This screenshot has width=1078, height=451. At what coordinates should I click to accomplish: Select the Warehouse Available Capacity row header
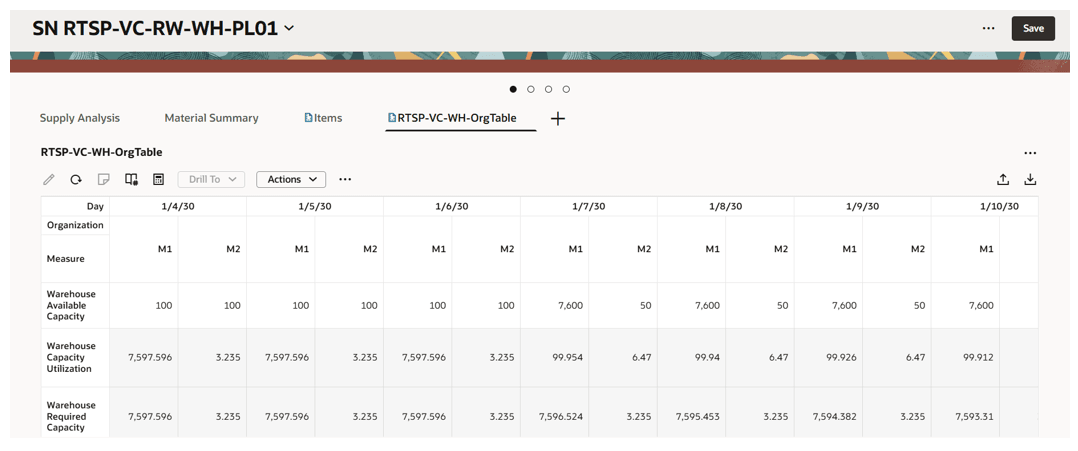76,305
